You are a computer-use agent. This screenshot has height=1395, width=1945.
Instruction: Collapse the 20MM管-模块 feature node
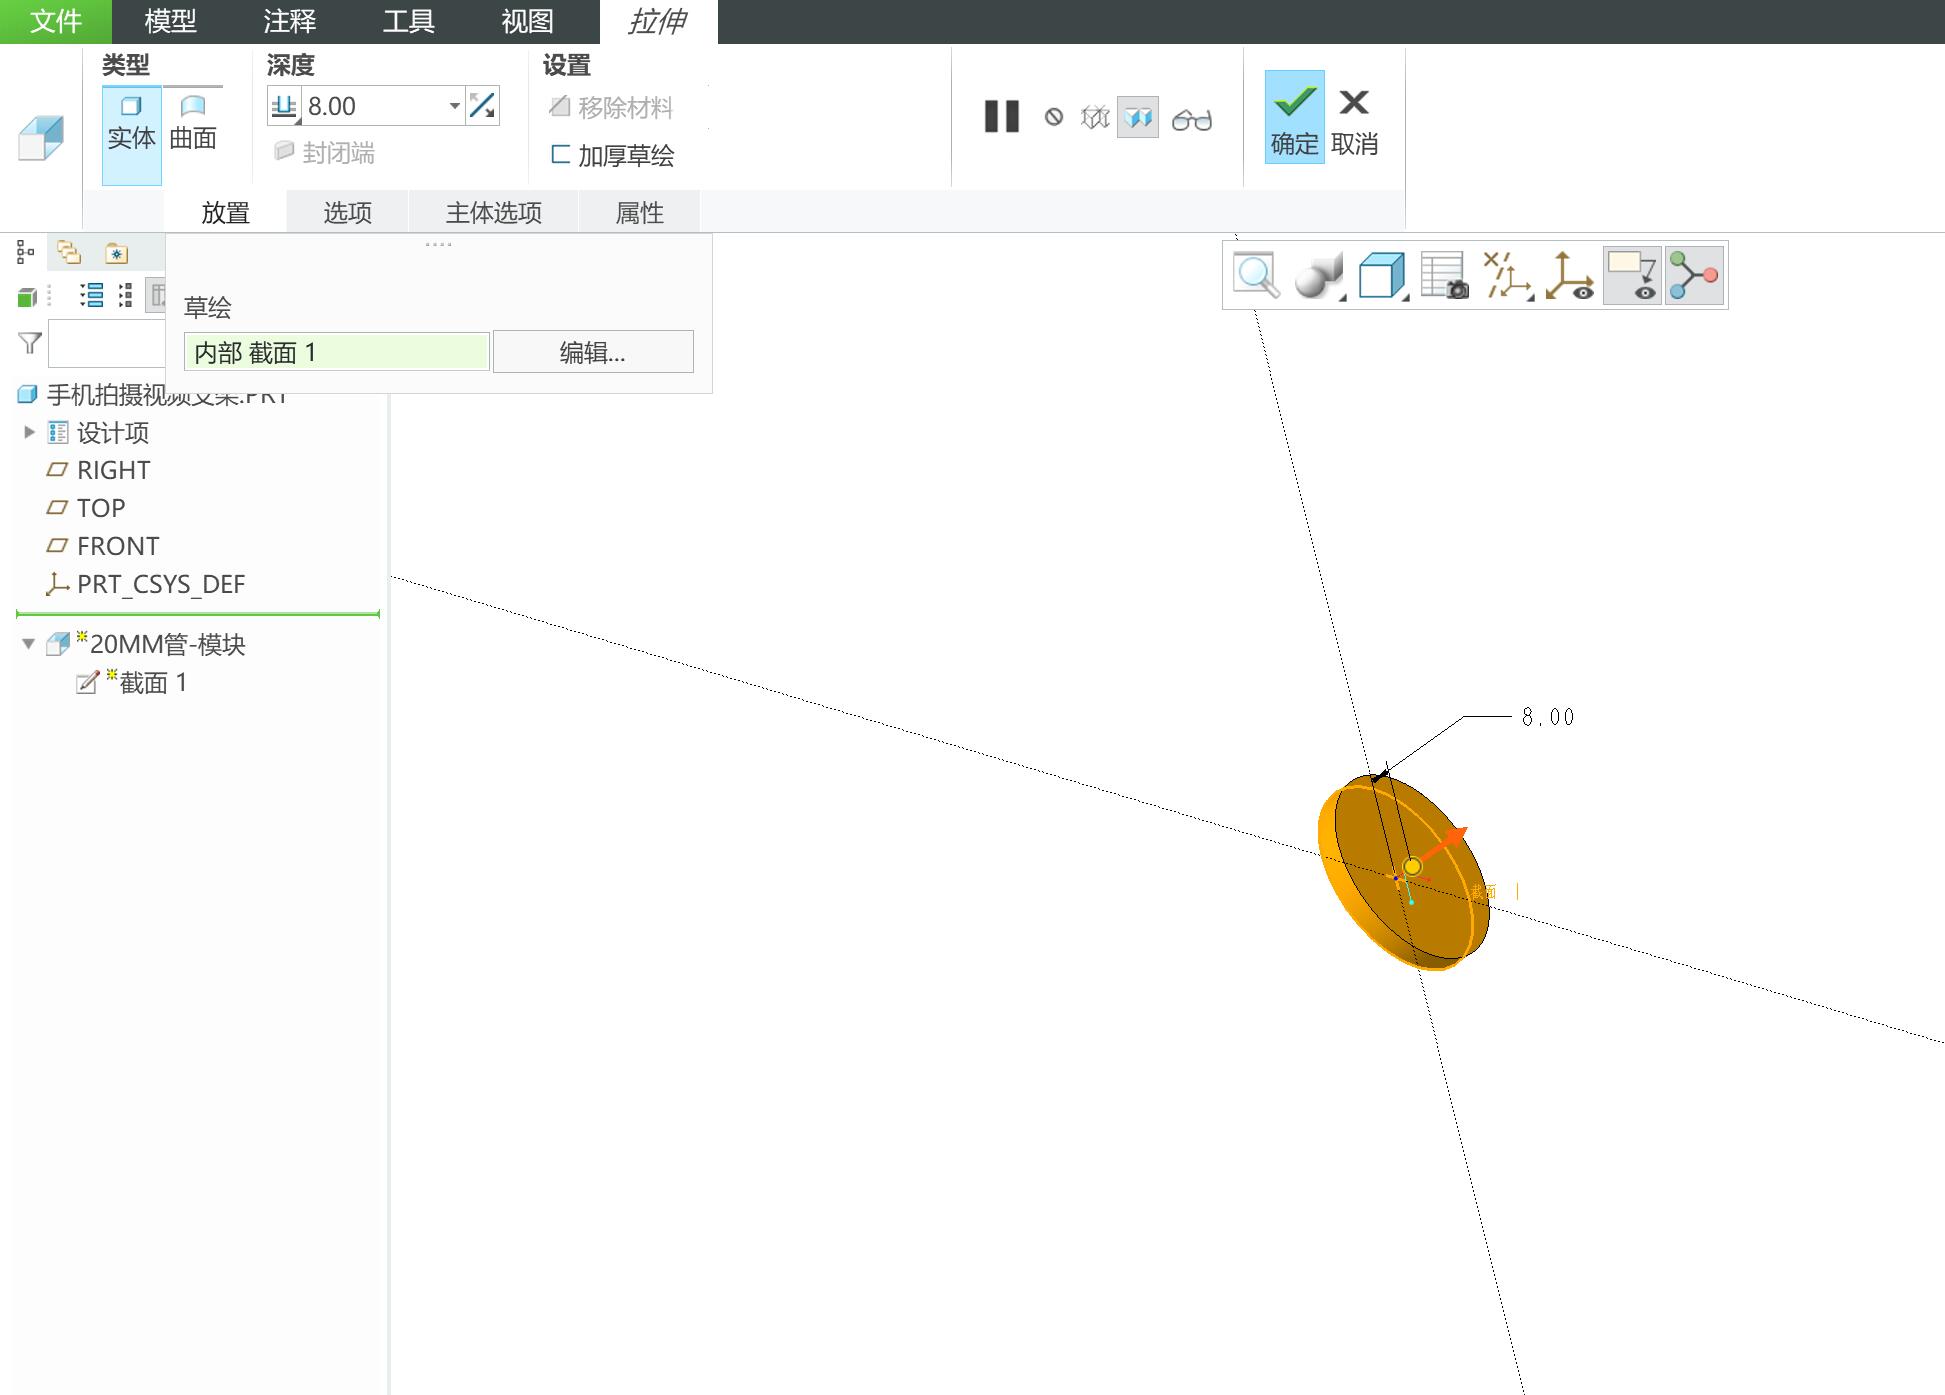coord(29,644)
